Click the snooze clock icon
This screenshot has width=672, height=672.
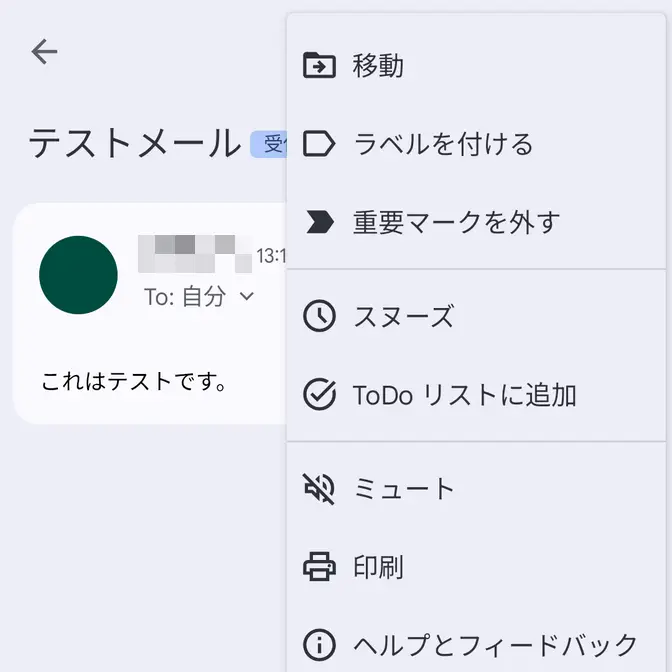[319, 317]
